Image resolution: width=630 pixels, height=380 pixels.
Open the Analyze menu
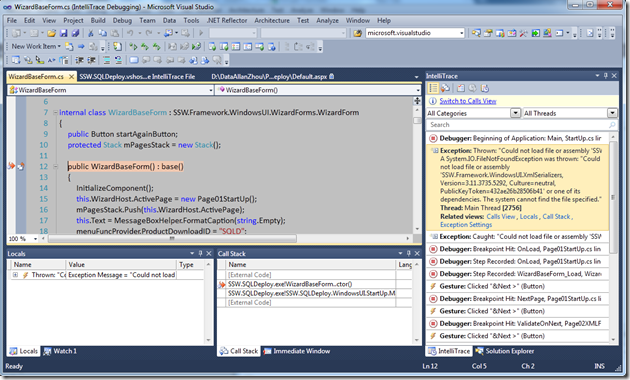327,20
